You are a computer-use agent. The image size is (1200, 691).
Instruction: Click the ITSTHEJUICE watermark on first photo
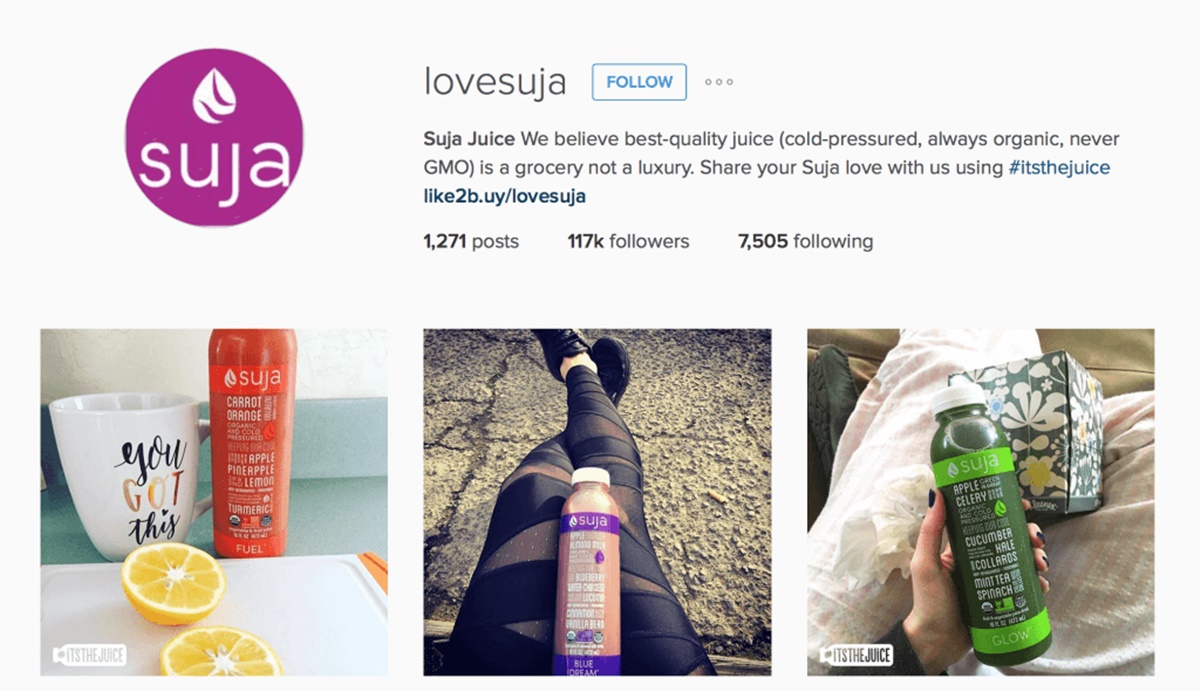tap(89, 656)
